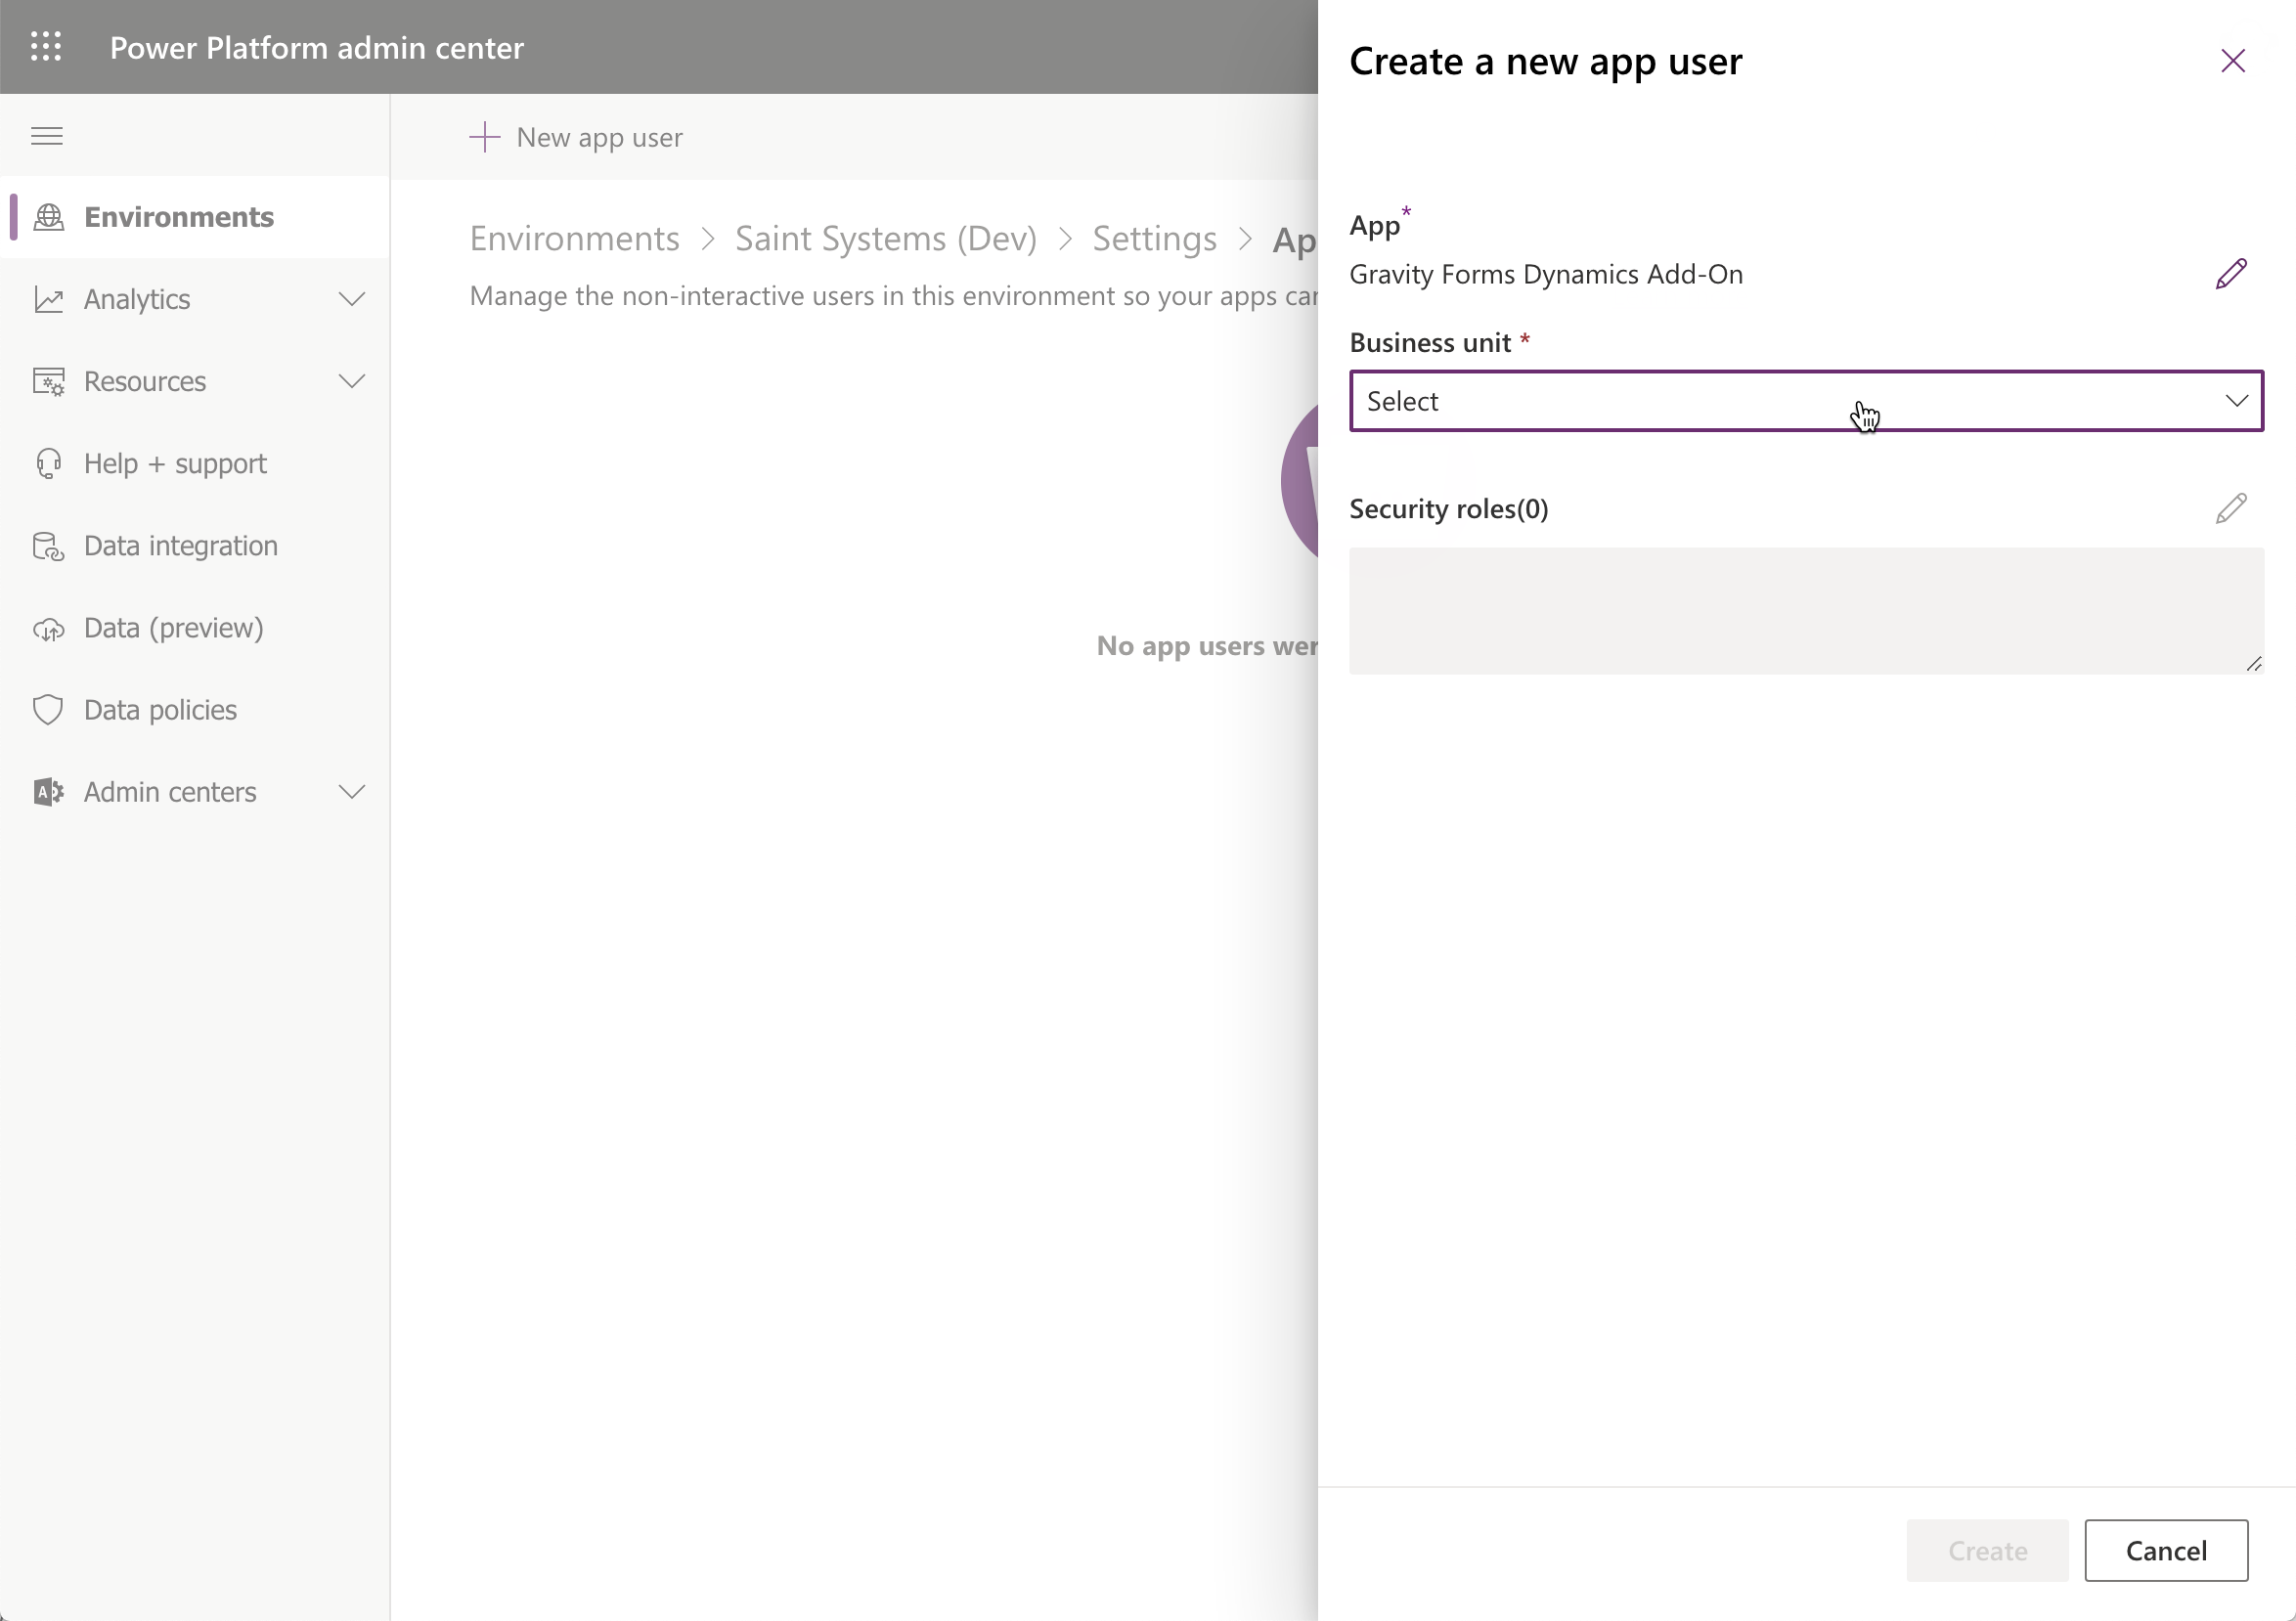
Task: Edit Security roles with the pencil icon
Action: pos(2231,509)
